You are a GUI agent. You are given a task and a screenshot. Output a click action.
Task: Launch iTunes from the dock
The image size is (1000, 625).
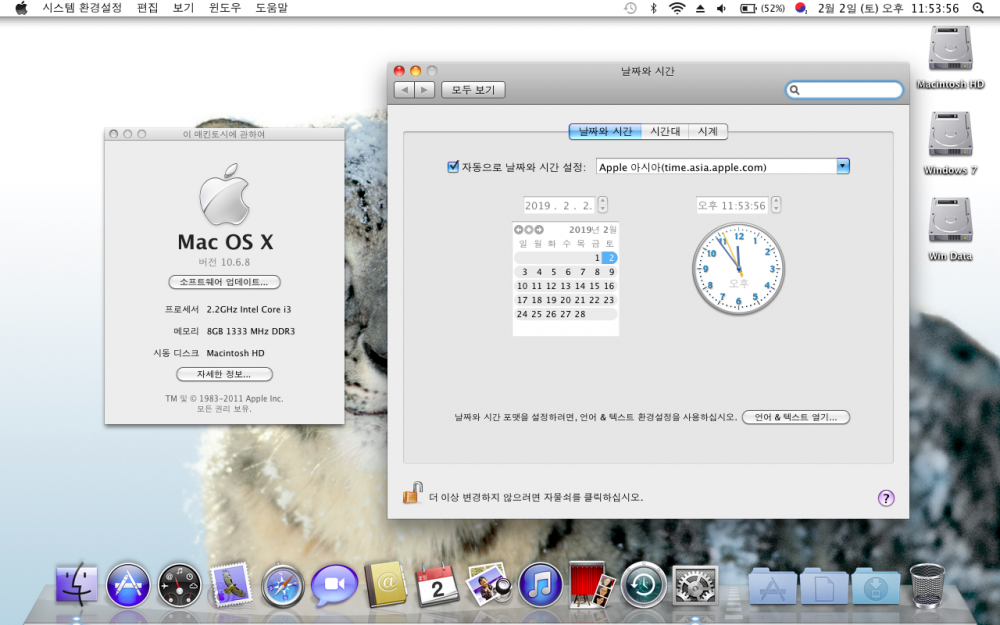point(540,585)
